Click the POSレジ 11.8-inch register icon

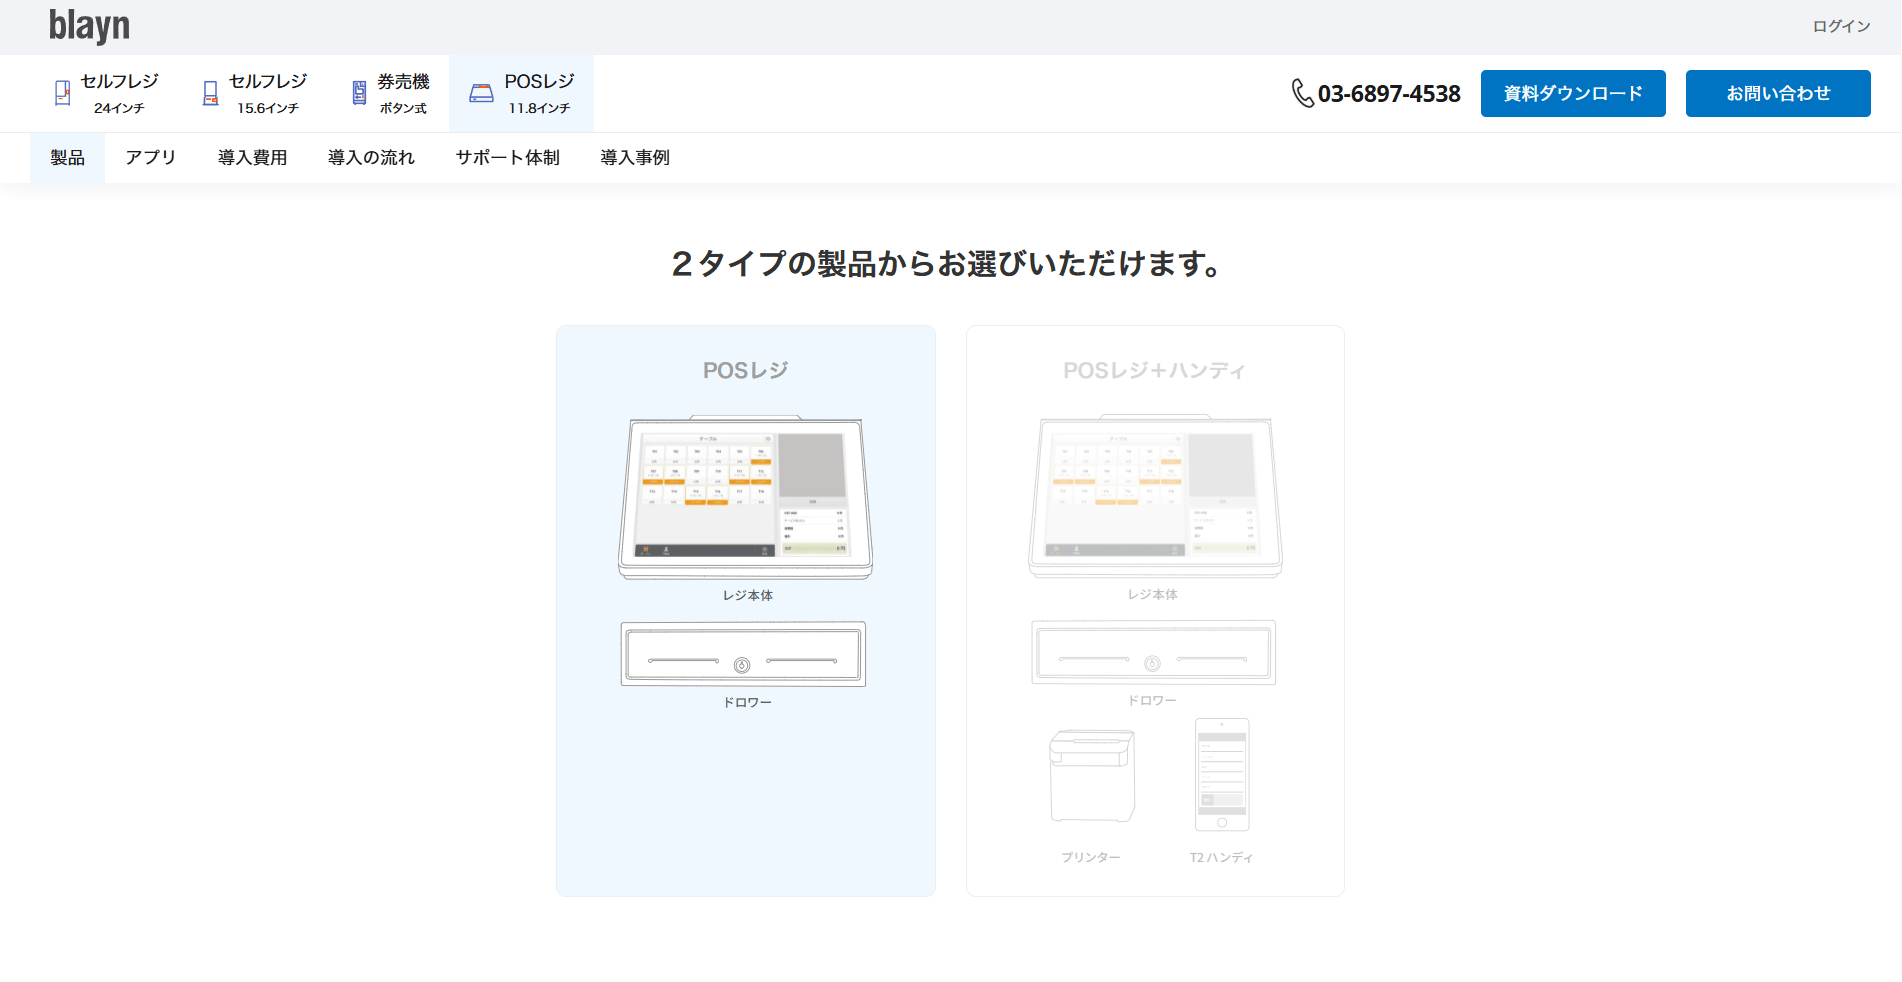point(481,93)
